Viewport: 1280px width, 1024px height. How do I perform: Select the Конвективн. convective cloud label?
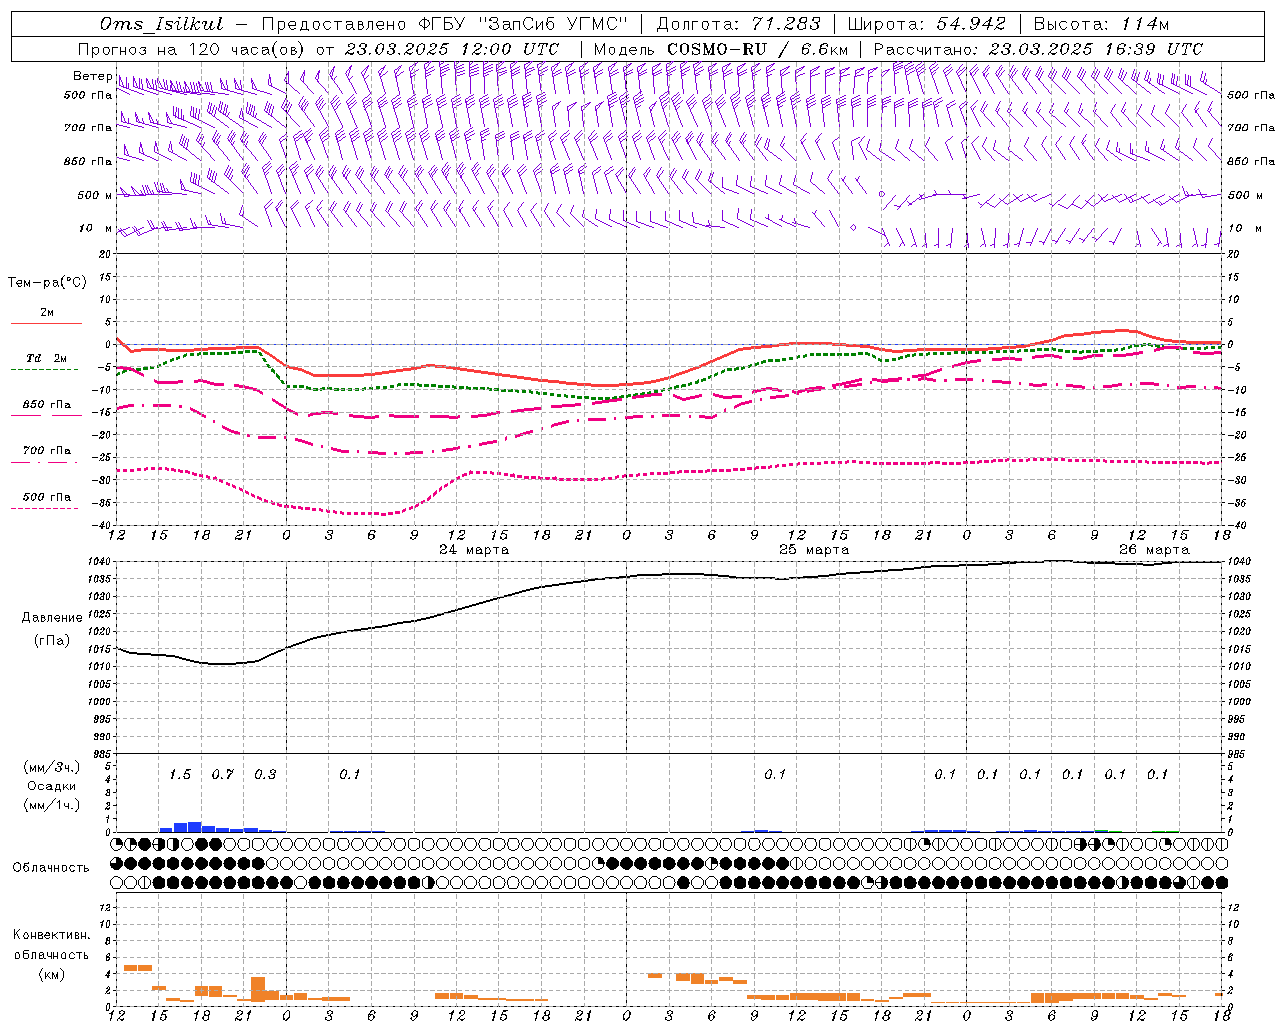pyautogui.click(x=51, y=935)
